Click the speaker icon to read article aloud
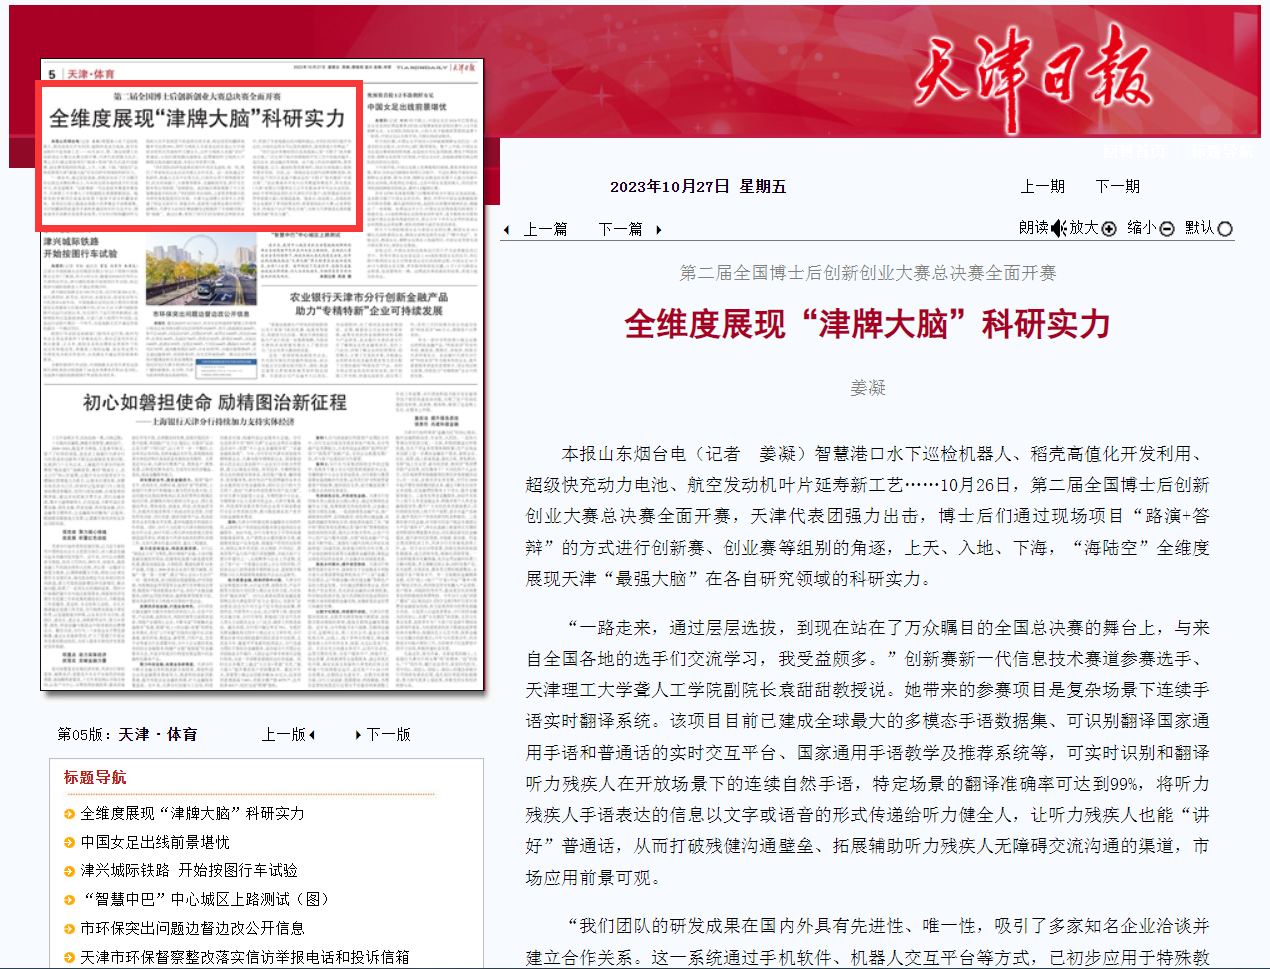This screenshot has height=969, width=1270. point(1059,228)
